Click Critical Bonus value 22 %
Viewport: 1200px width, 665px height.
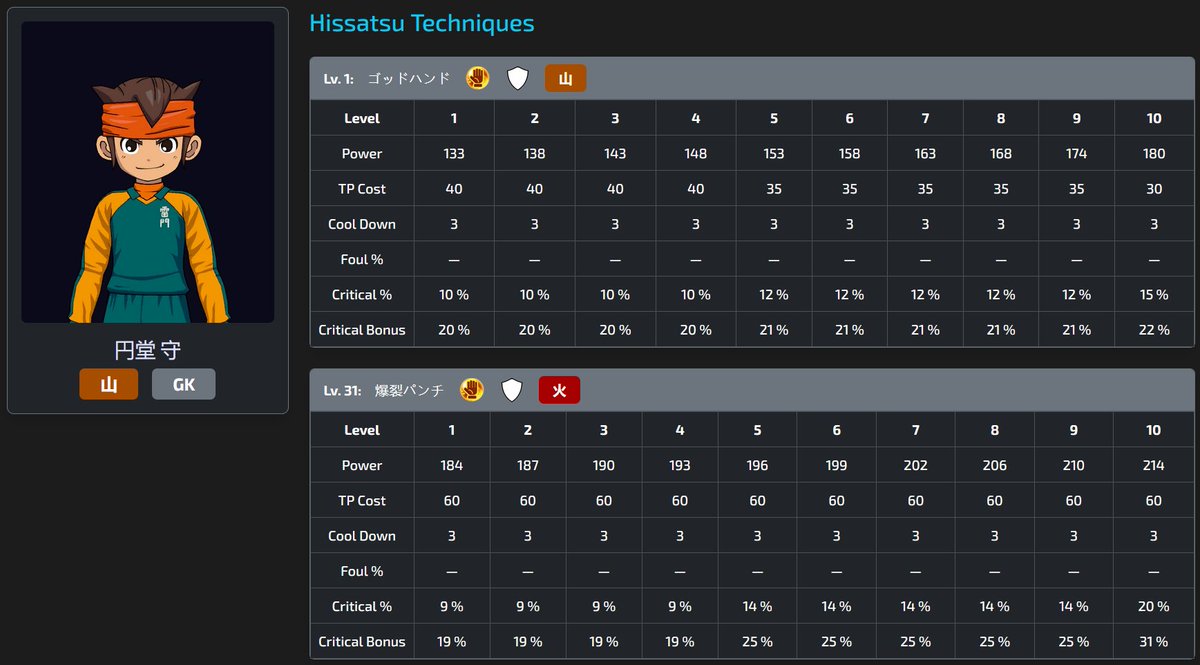1154,330
